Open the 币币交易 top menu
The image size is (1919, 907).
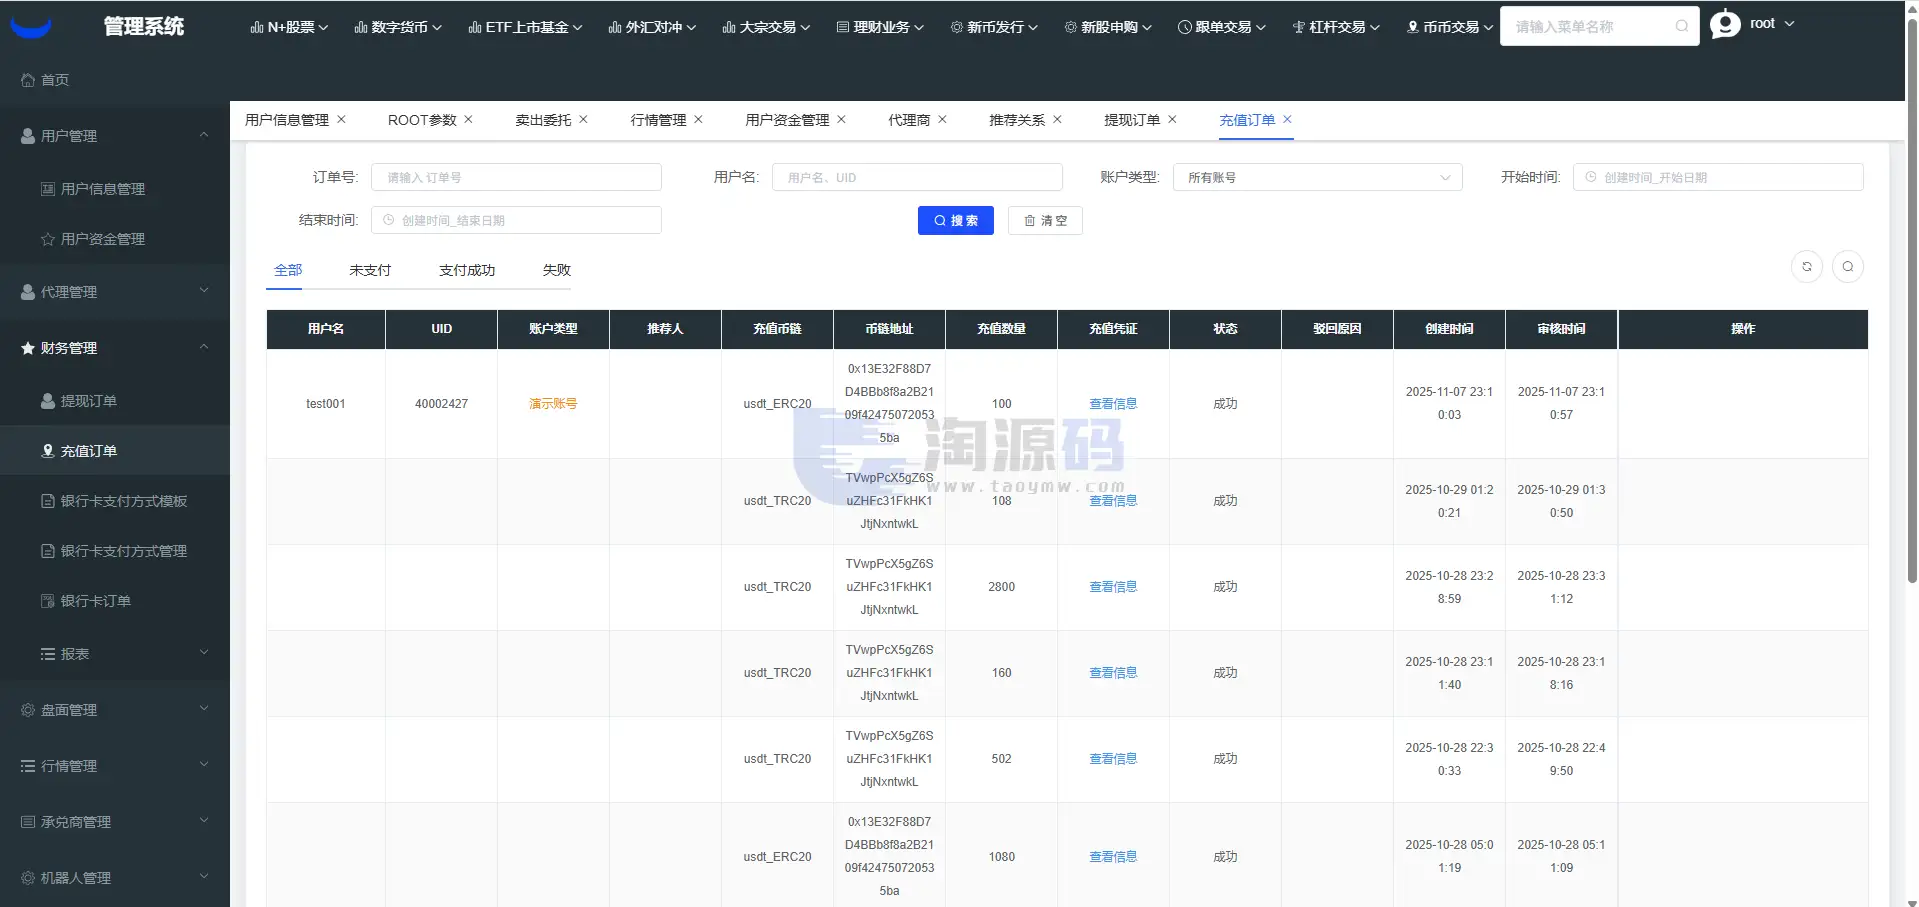[1450, 27]
